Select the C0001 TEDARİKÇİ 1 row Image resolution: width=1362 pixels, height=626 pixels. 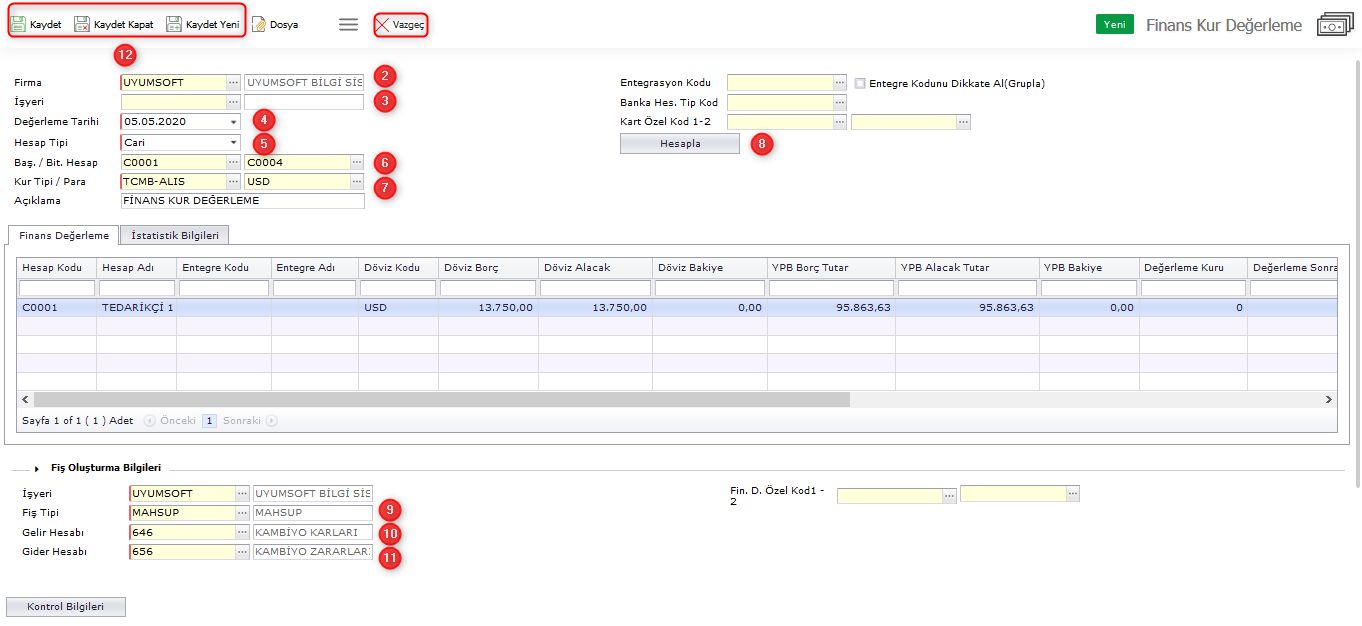[300, 308]
